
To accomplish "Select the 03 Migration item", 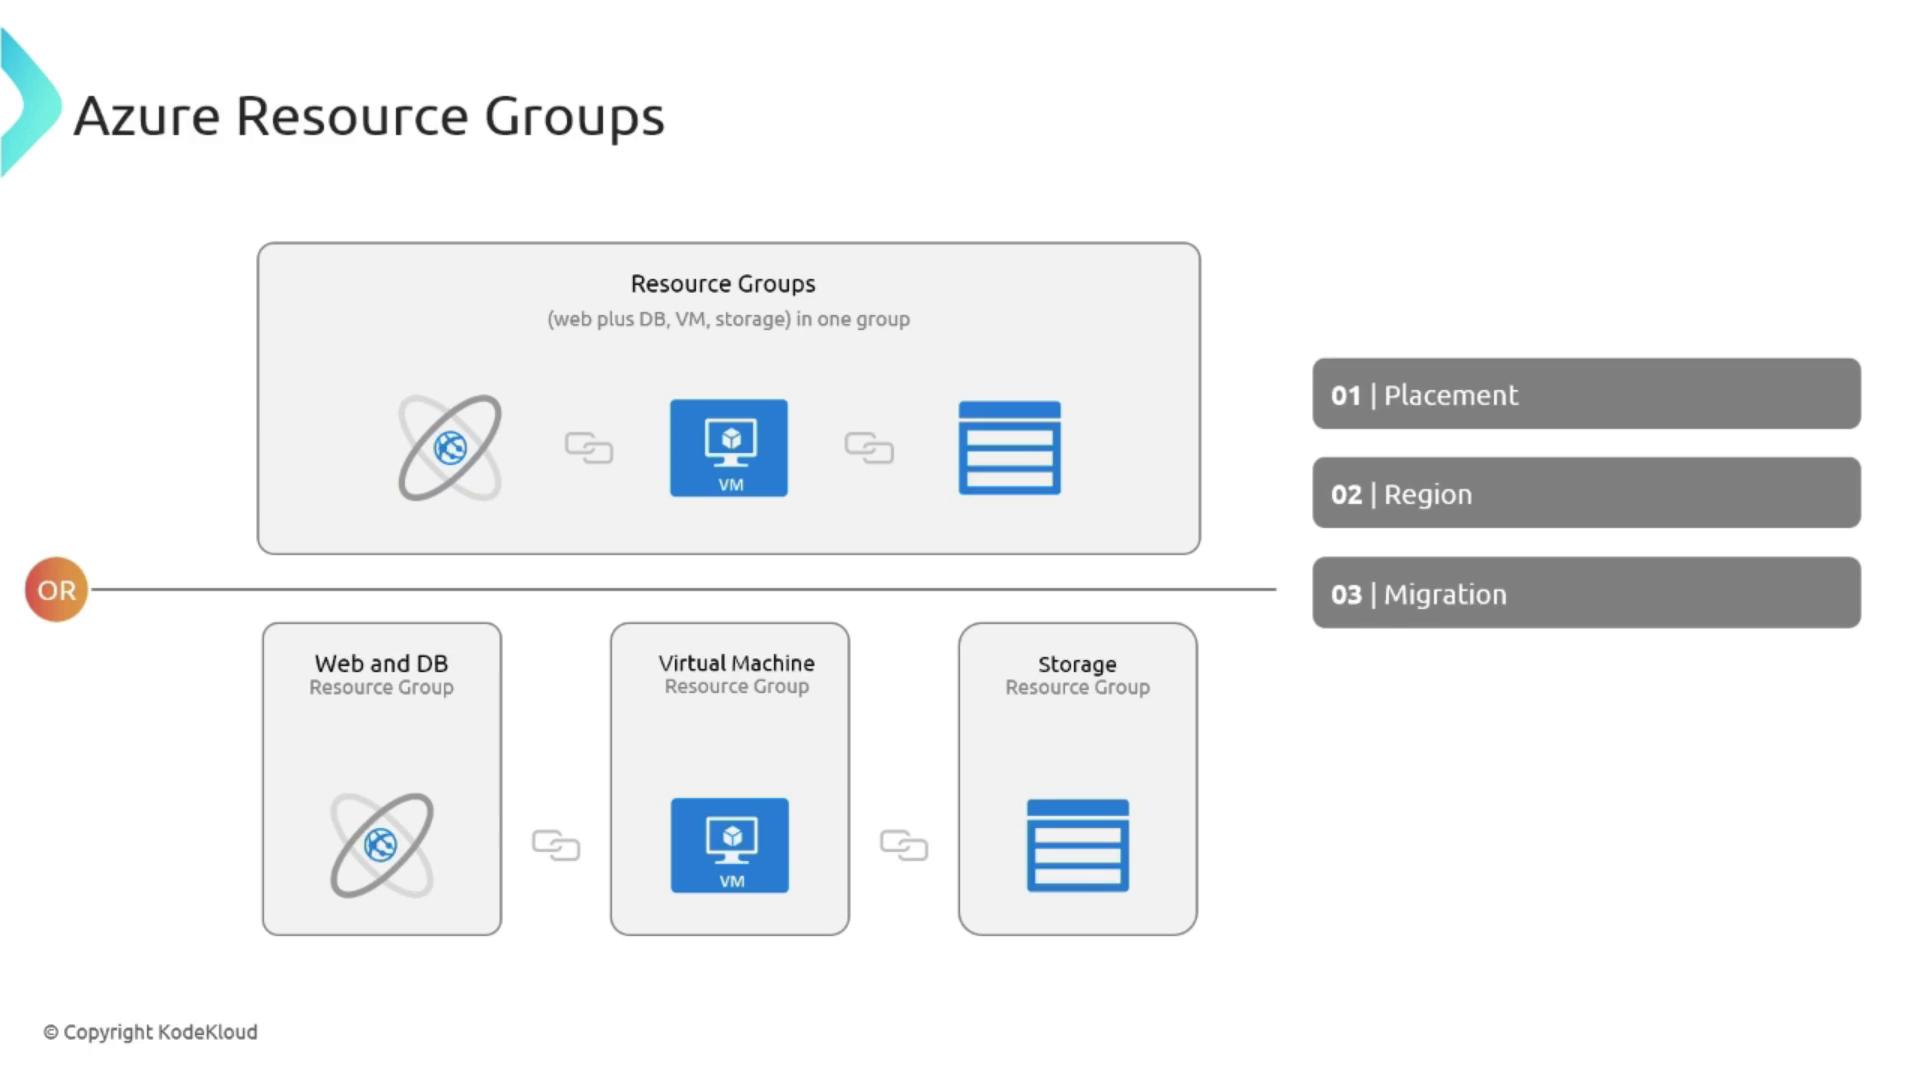I will pos(1586,593).
